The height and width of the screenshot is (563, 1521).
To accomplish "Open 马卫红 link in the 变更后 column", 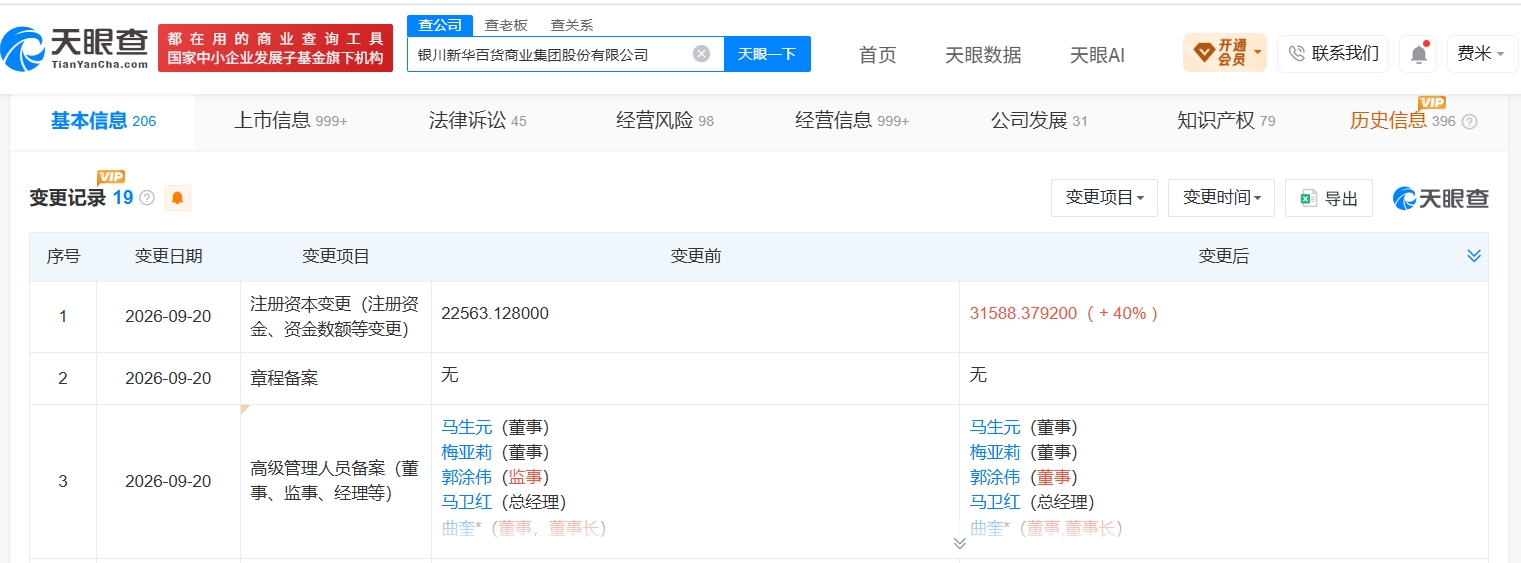I will coord(995,502).
